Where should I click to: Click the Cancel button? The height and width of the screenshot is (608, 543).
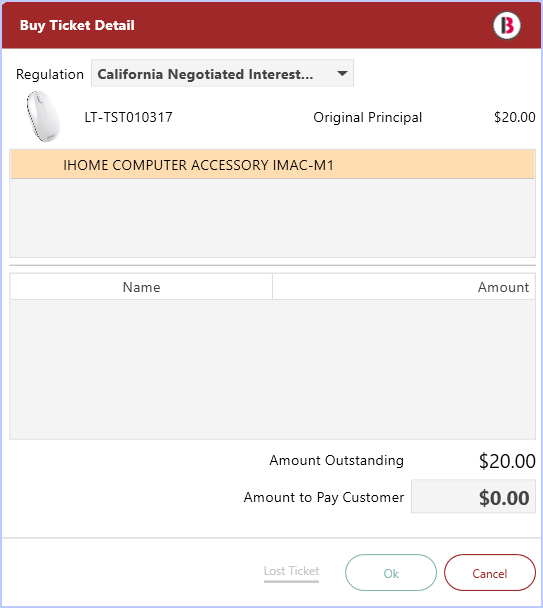[x=489, y=573]
